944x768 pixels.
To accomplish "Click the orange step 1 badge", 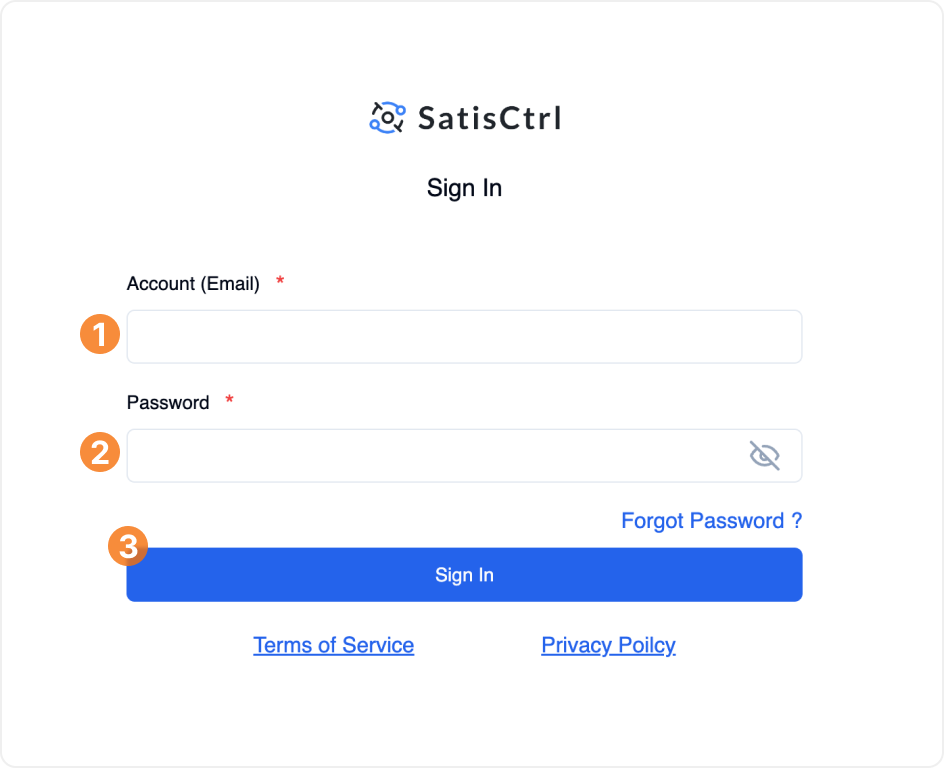I will click(x=100, y=335).
